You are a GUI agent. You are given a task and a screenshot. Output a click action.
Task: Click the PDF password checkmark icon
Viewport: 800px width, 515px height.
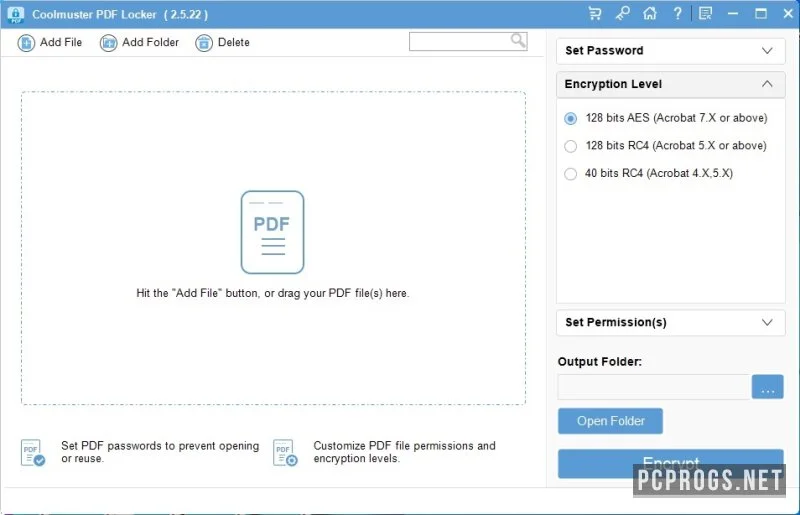[33, 453]
